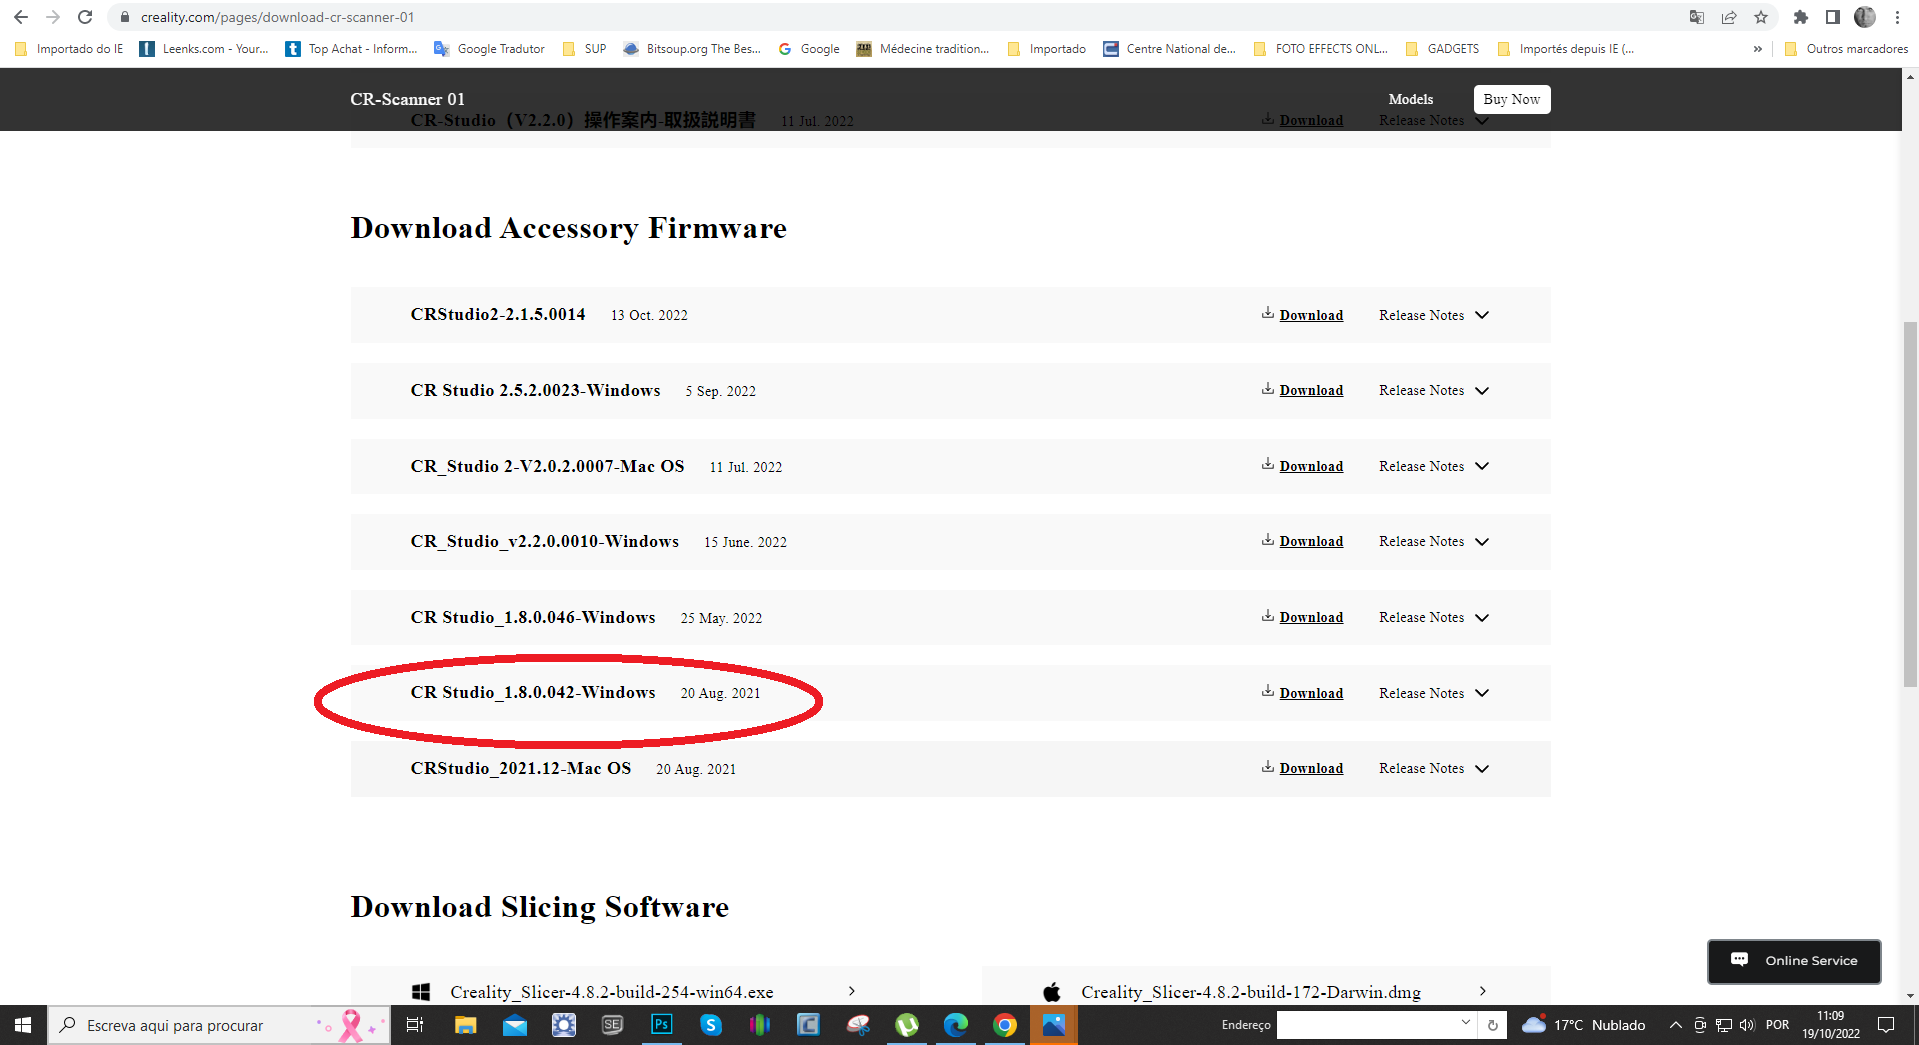
Task: Open the Models menu in page header
Action: click(x=1410, y=99)
